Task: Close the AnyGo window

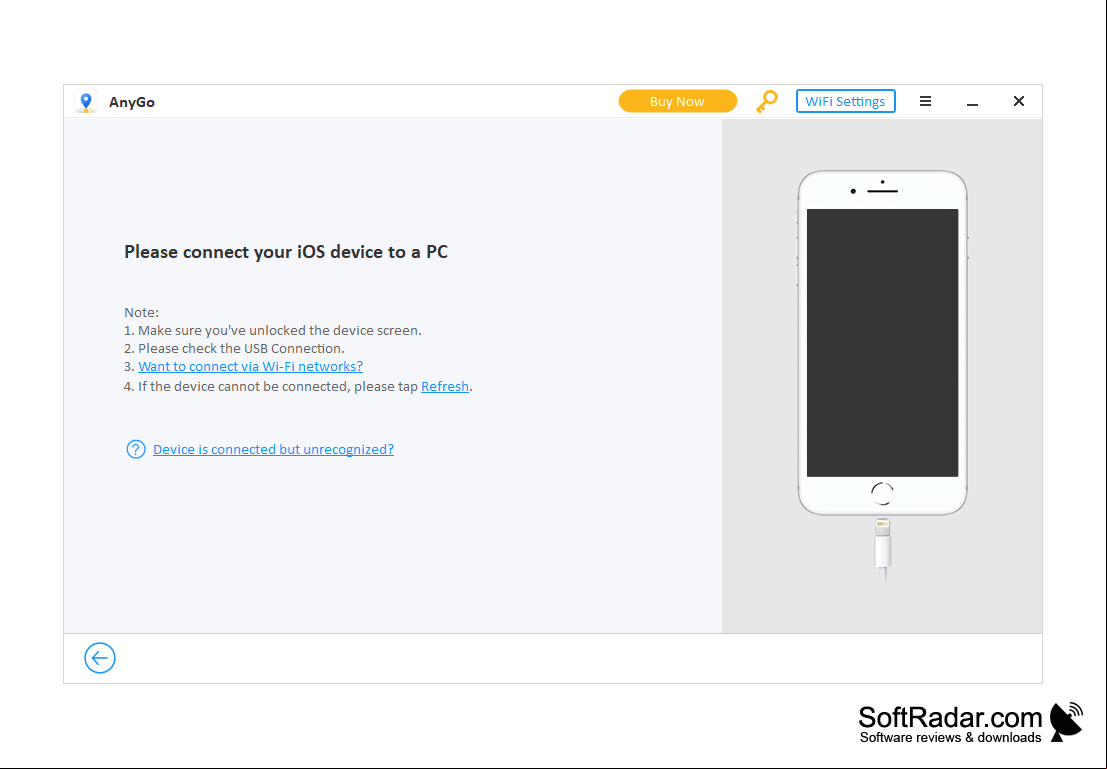Action: click(x=1019, y=101)
